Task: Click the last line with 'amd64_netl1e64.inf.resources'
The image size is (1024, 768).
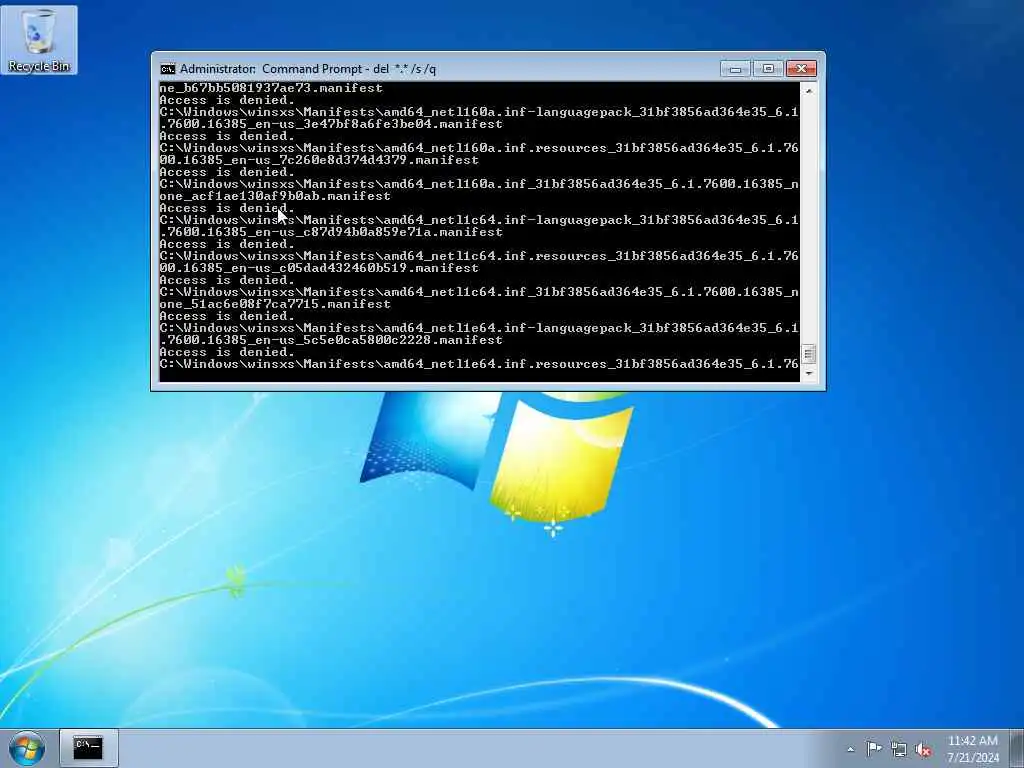Action: 479,364
